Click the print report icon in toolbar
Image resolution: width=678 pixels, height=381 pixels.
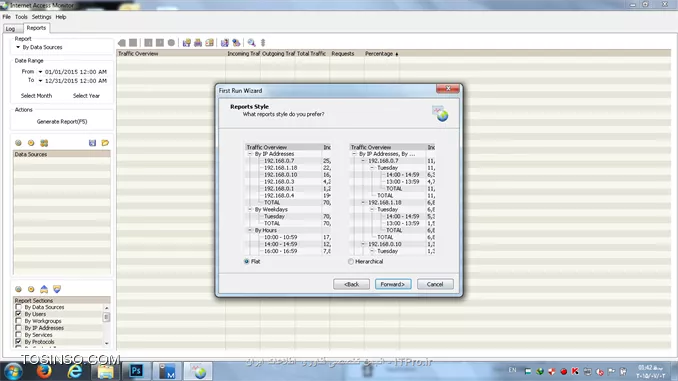198,43
